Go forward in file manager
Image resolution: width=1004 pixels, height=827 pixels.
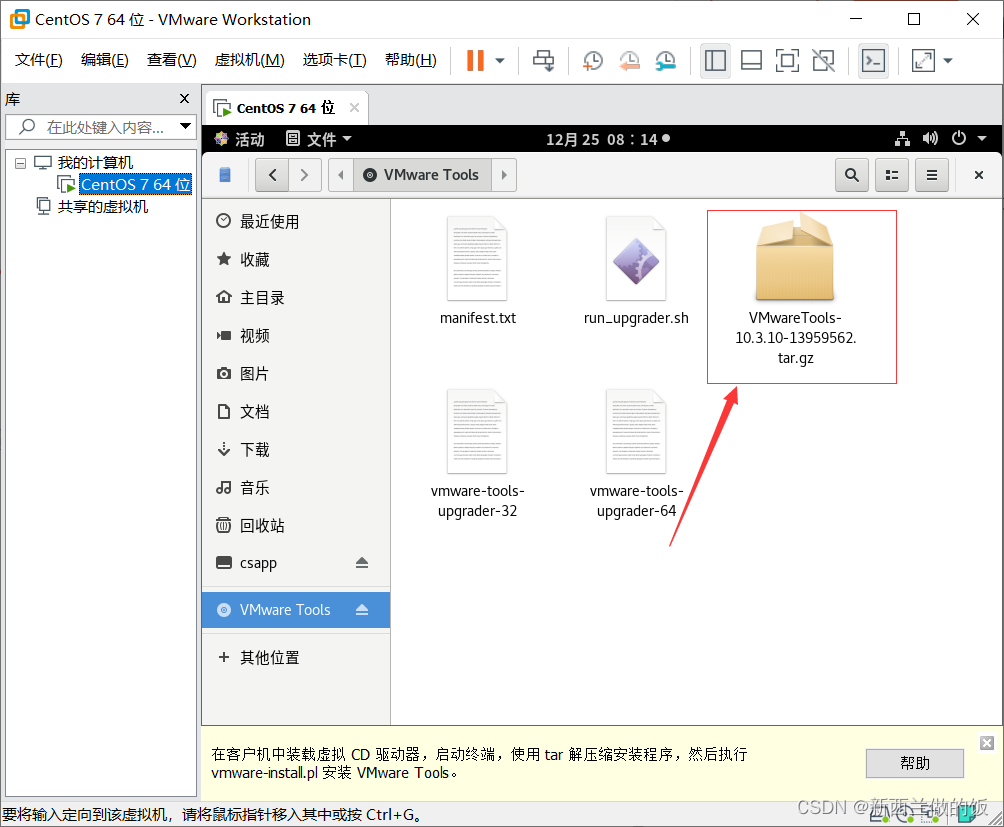[304, 175]
